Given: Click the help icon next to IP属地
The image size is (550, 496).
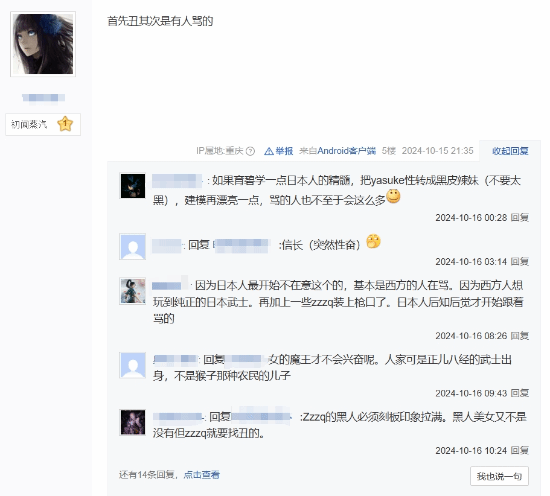Looking at the screenshot, I should tap(250, 151).
